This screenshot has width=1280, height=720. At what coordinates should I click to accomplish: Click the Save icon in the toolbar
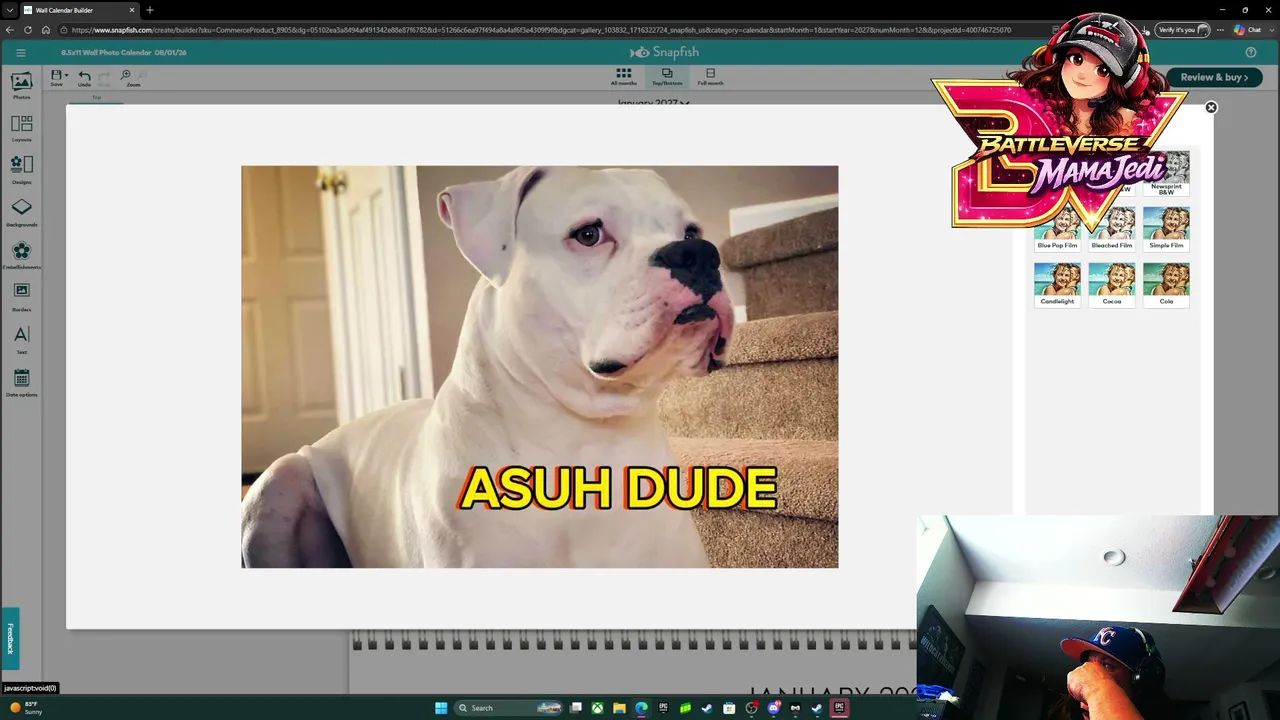point(56,76)
